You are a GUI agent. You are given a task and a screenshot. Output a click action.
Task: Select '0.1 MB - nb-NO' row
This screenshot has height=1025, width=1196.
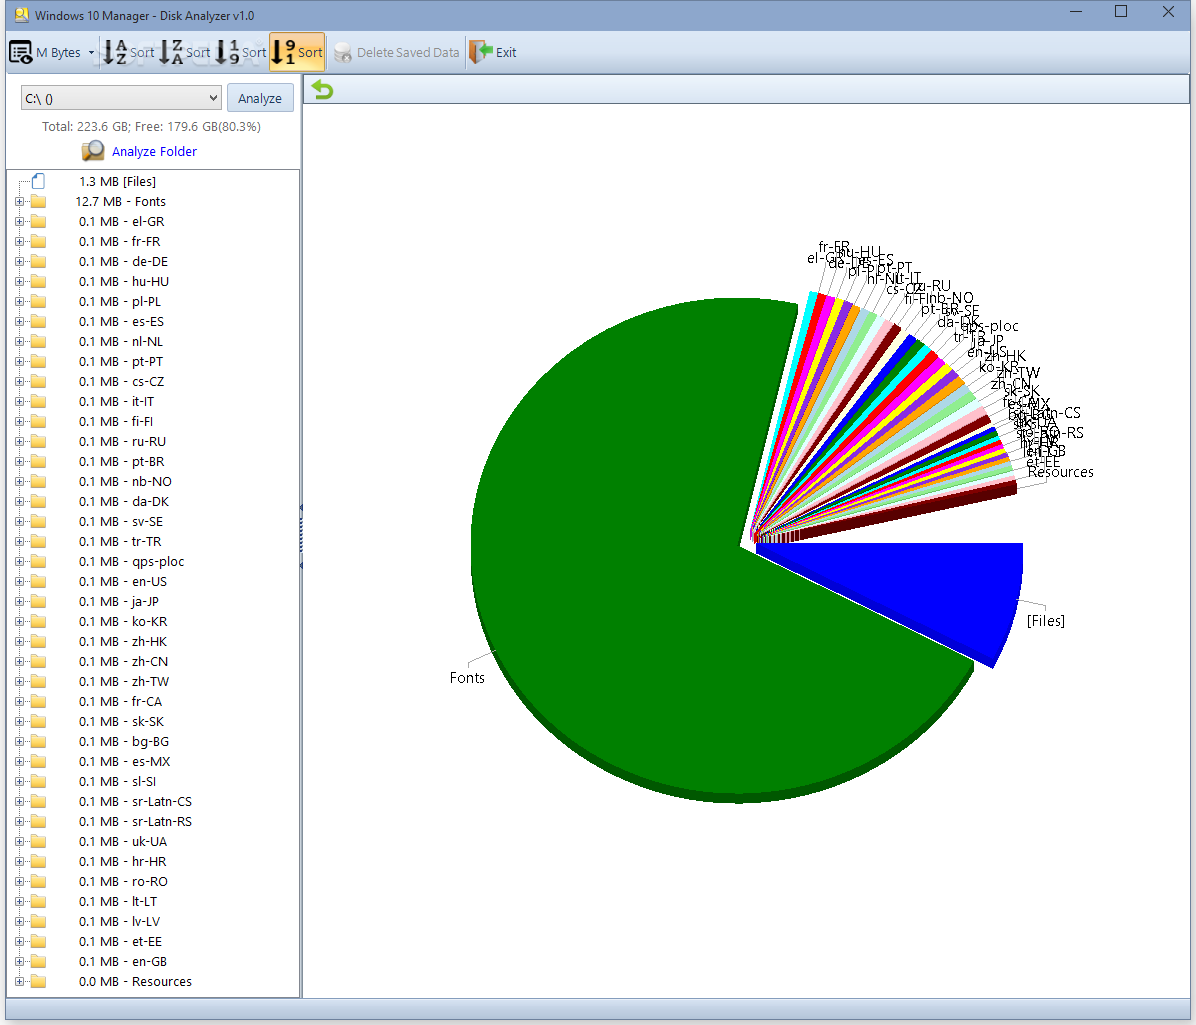125,481
